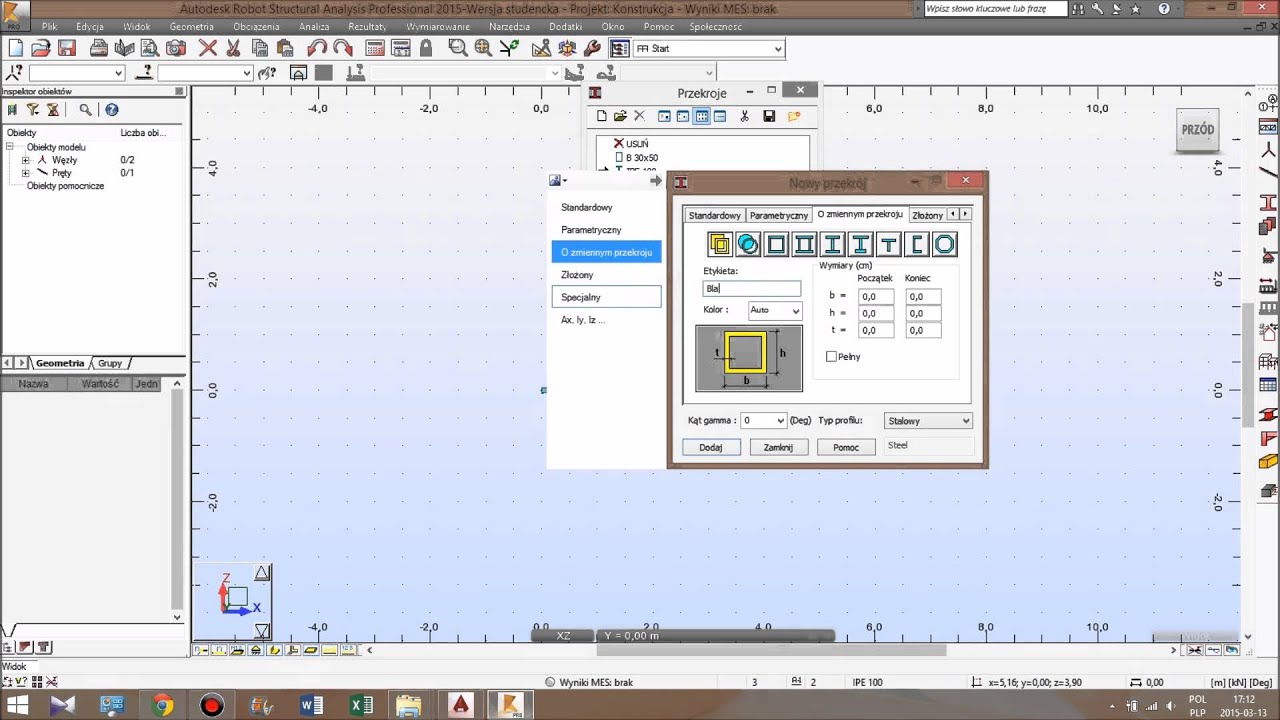Open the Kolor Auto dropdown
This screenshot has width=1280, height=720.
[775, 310]
